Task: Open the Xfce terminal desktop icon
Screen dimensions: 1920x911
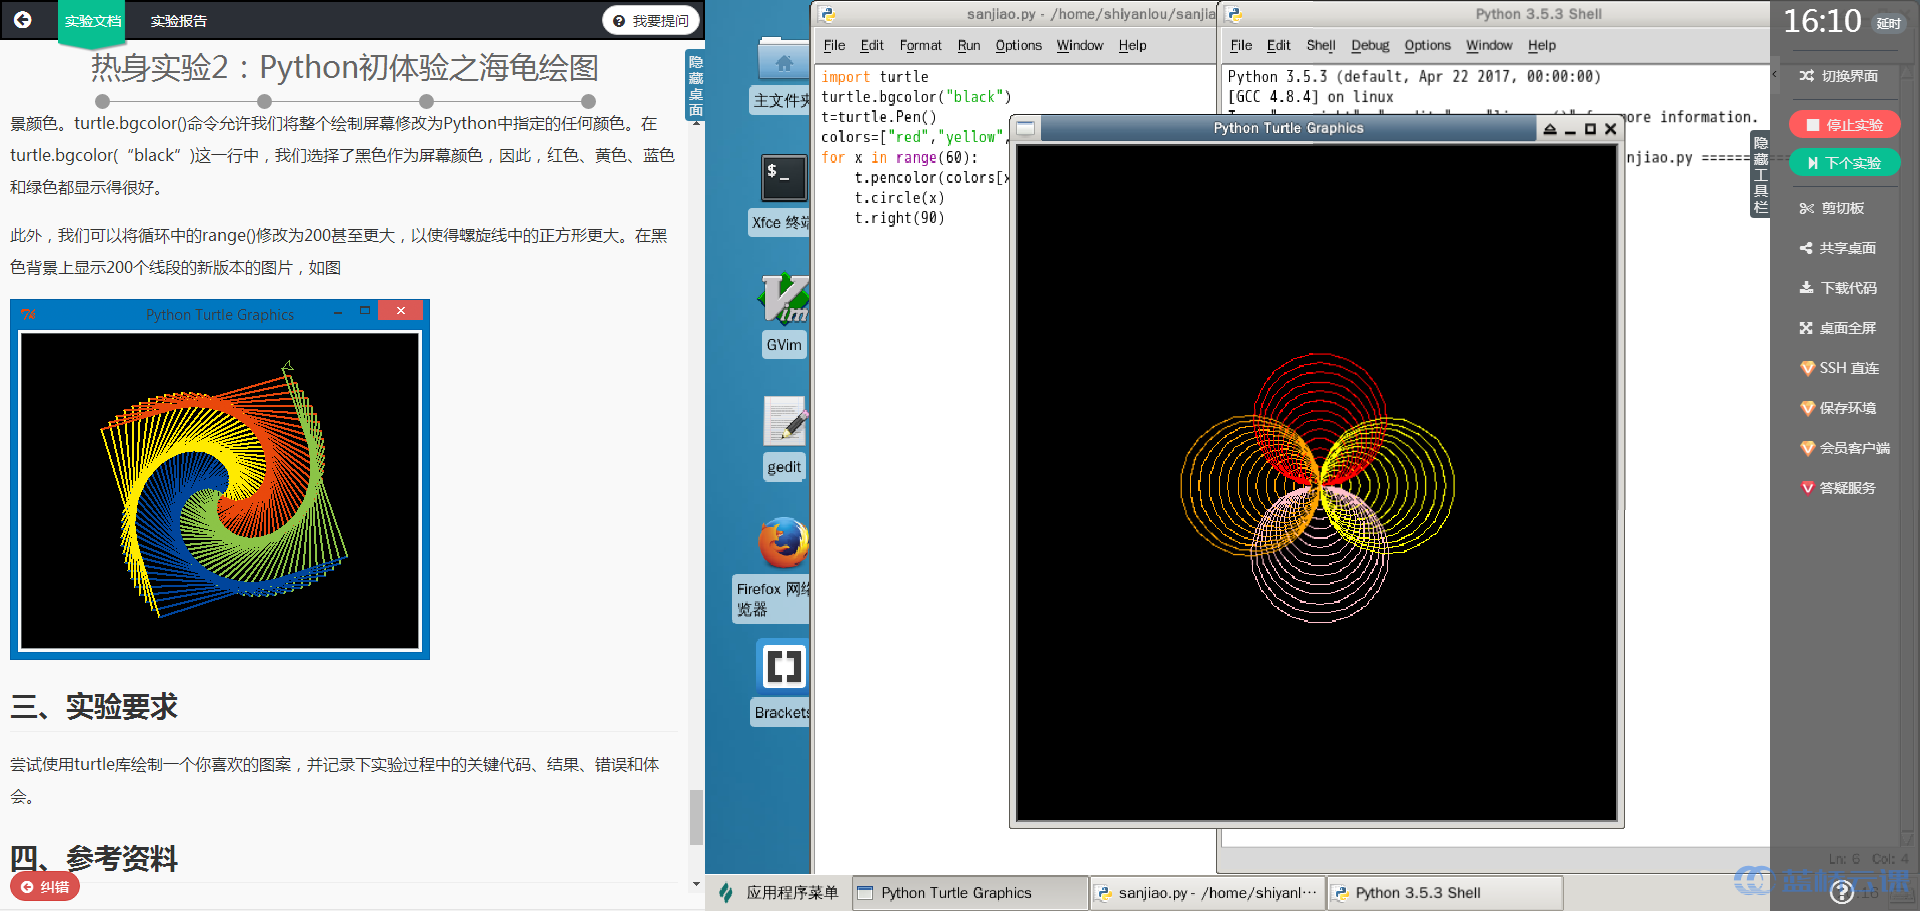Action: click(x=783, y=179)
